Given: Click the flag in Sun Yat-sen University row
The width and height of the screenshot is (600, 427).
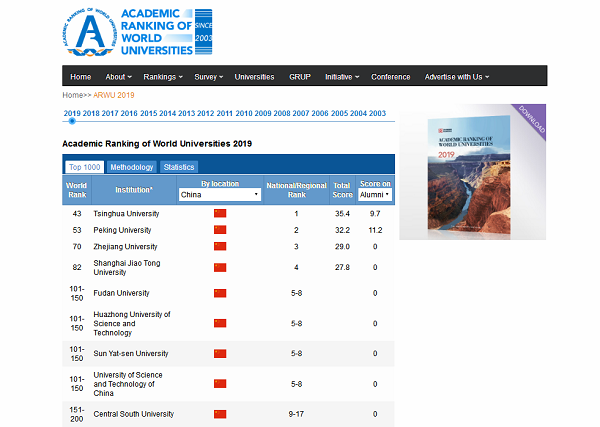Looking at the screenshot, I should tap(220, 353).
